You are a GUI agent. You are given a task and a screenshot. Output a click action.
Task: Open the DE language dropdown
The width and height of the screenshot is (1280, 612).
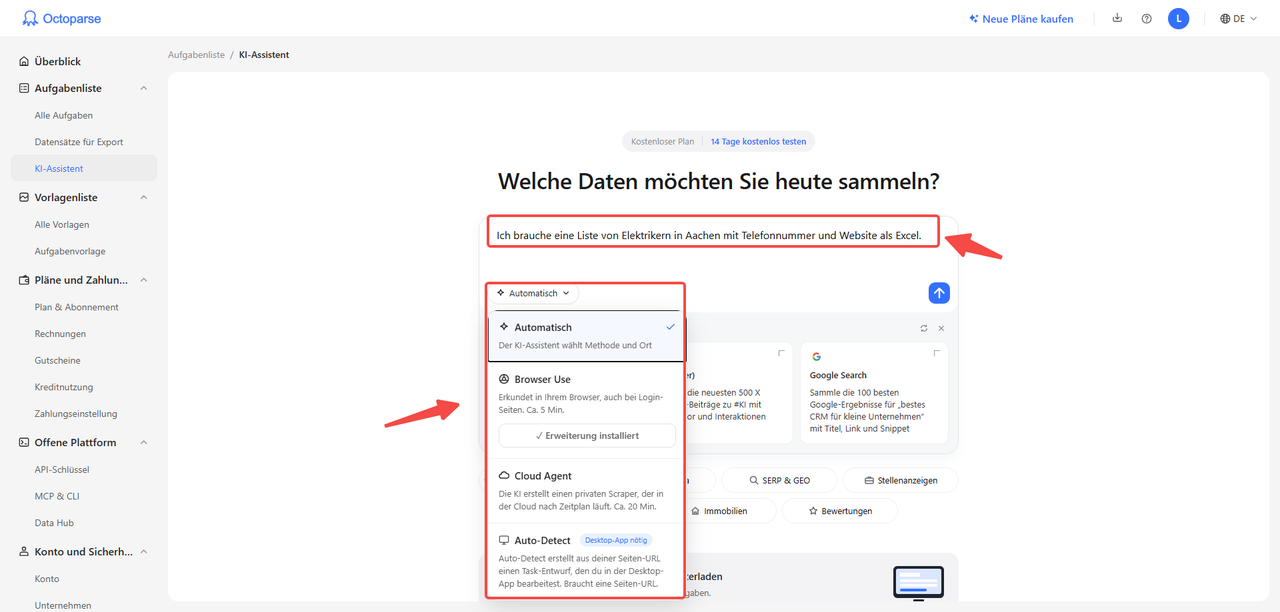pos(1238,18)
